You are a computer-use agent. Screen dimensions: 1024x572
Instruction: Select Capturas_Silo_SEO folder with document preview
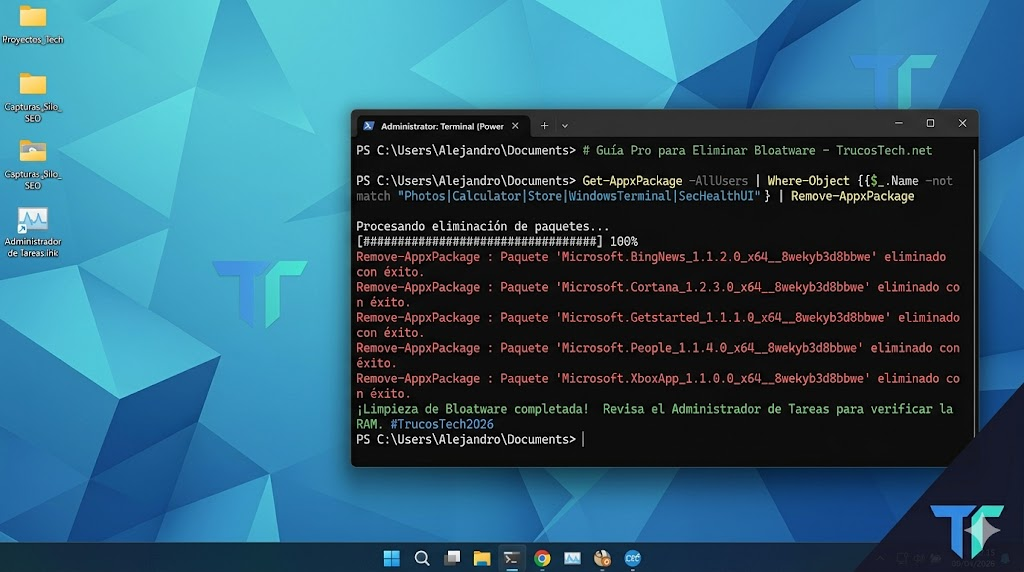click(x=33, y=165)
